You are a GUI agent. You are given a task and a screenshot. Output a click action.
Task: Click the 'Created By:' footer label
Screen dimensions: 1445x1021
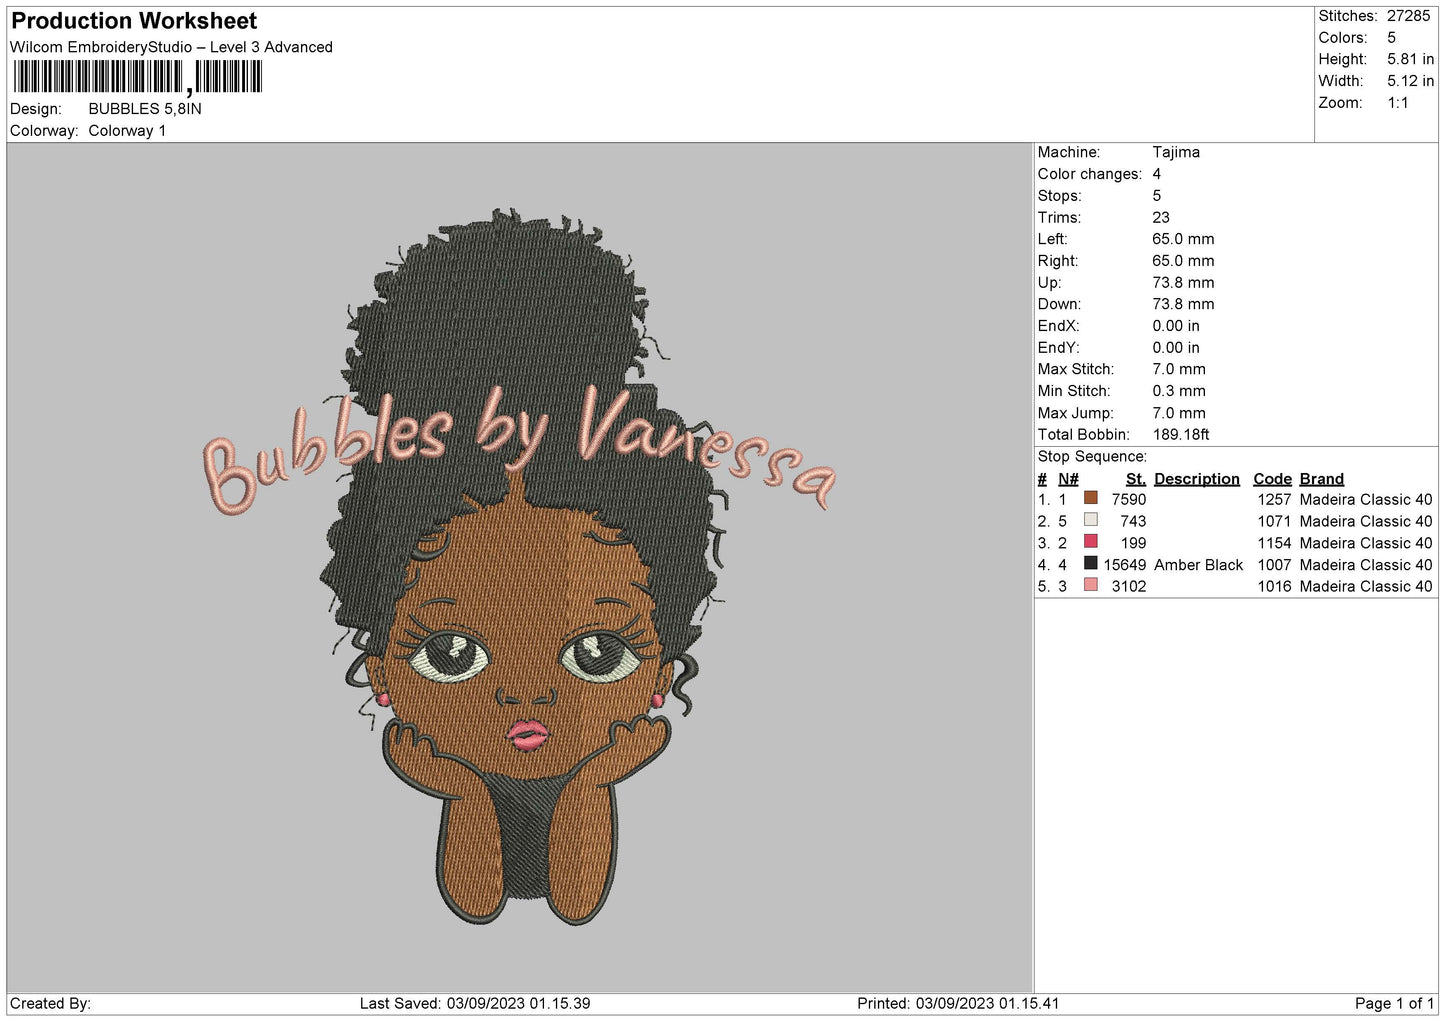coord(50,1003)
